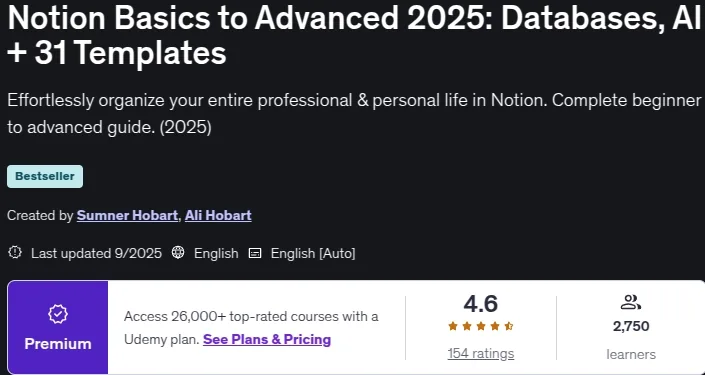Open Sumner Hobart instructor profile
Viewport: 705px width, 375px height.
(x=127, y=215)
